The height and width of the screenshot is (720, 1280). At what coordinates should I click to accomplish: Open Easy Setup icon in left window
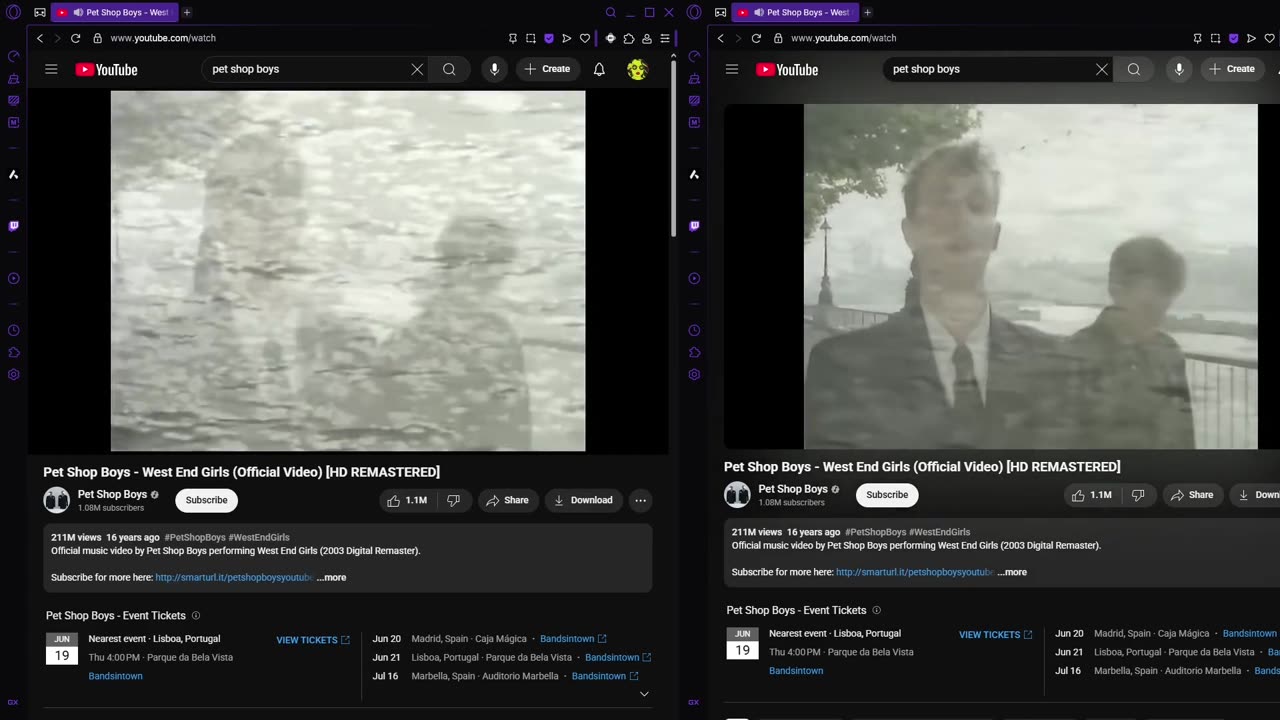665,38
